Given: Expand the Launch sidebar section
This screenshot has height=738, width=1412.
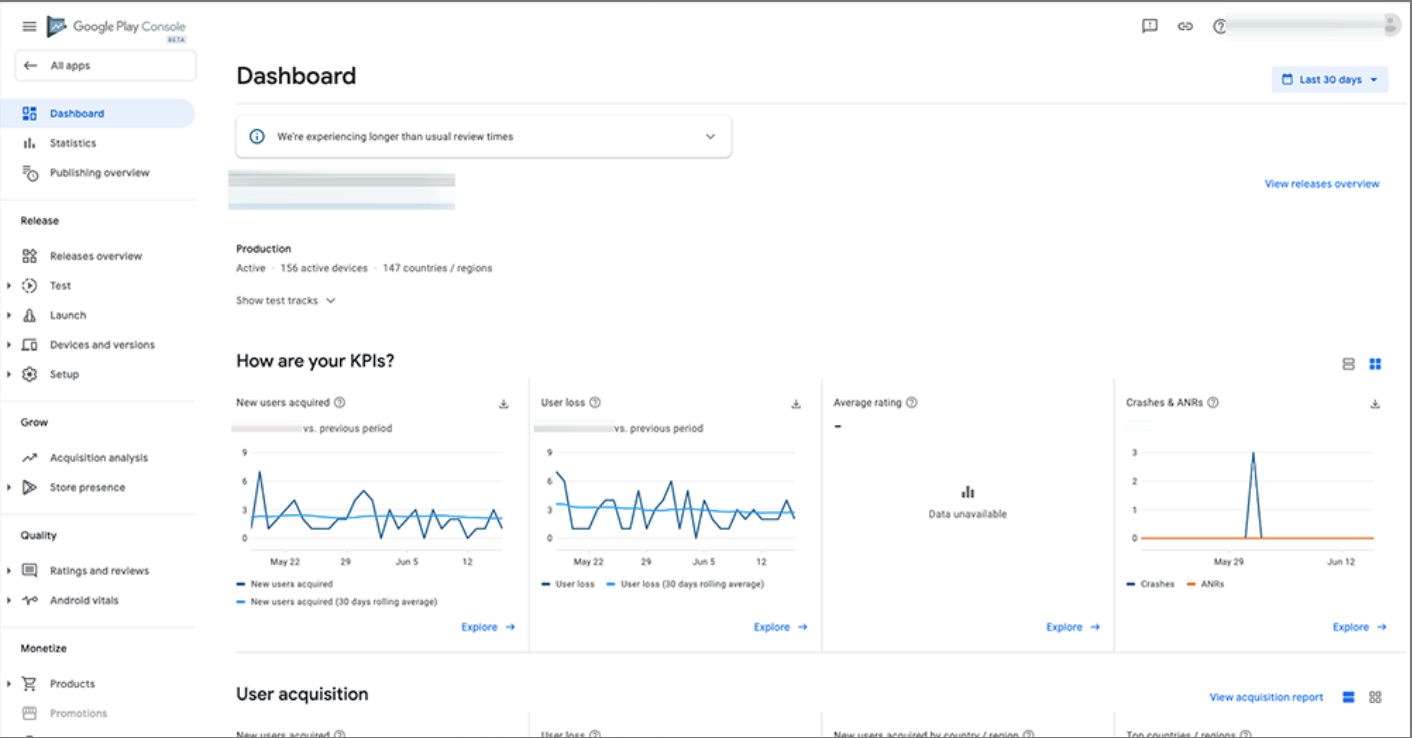Looking at the screenshot, I should coord(9,315).
